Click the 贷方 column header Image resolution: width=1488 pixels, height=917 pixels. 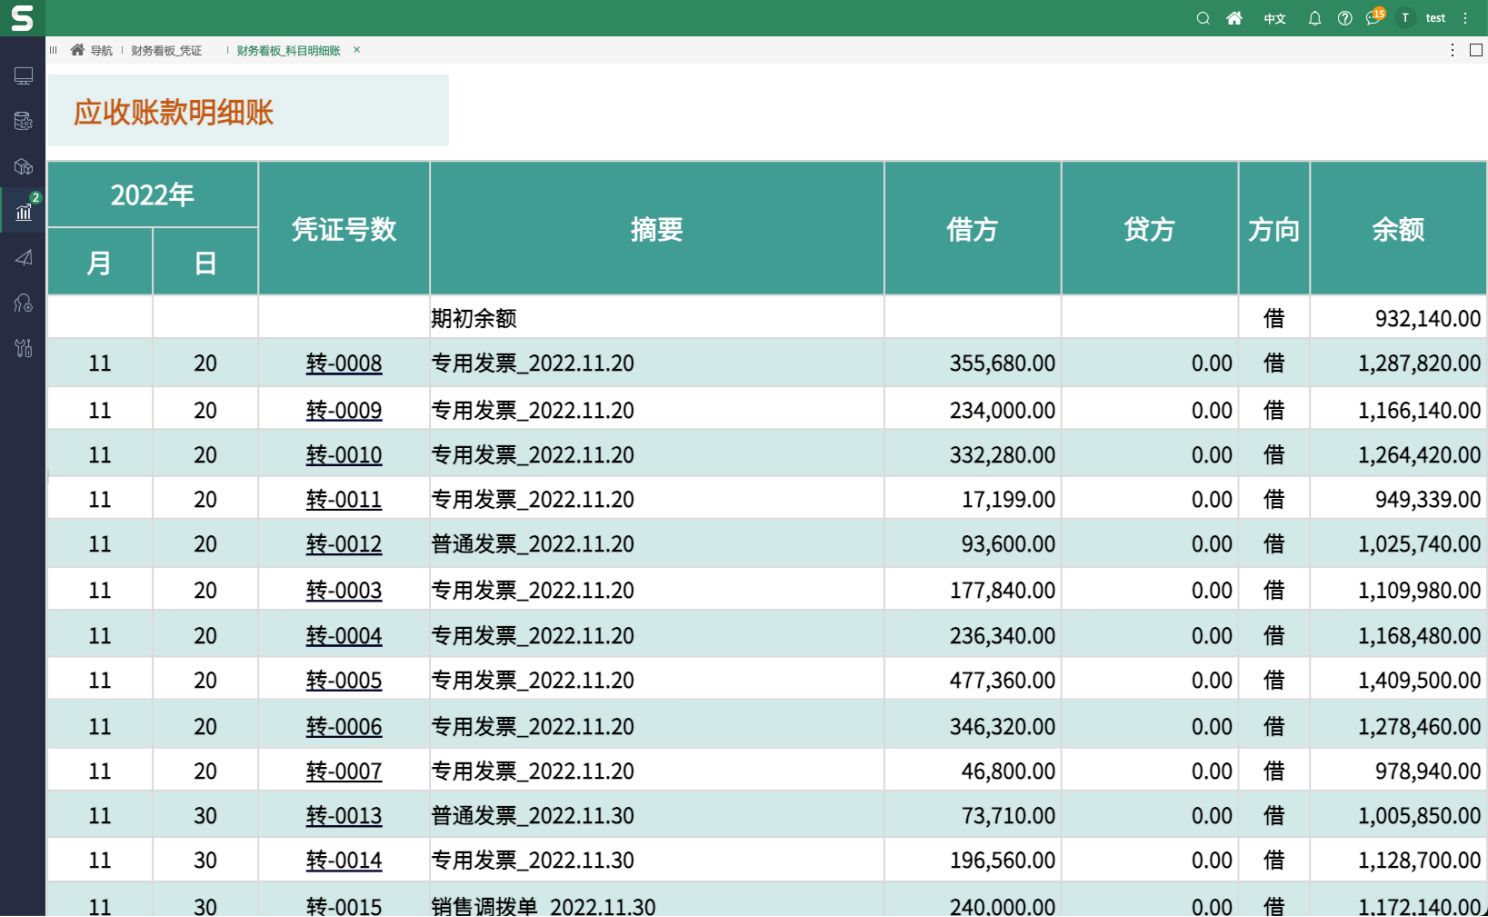(x=1149, y=229)
